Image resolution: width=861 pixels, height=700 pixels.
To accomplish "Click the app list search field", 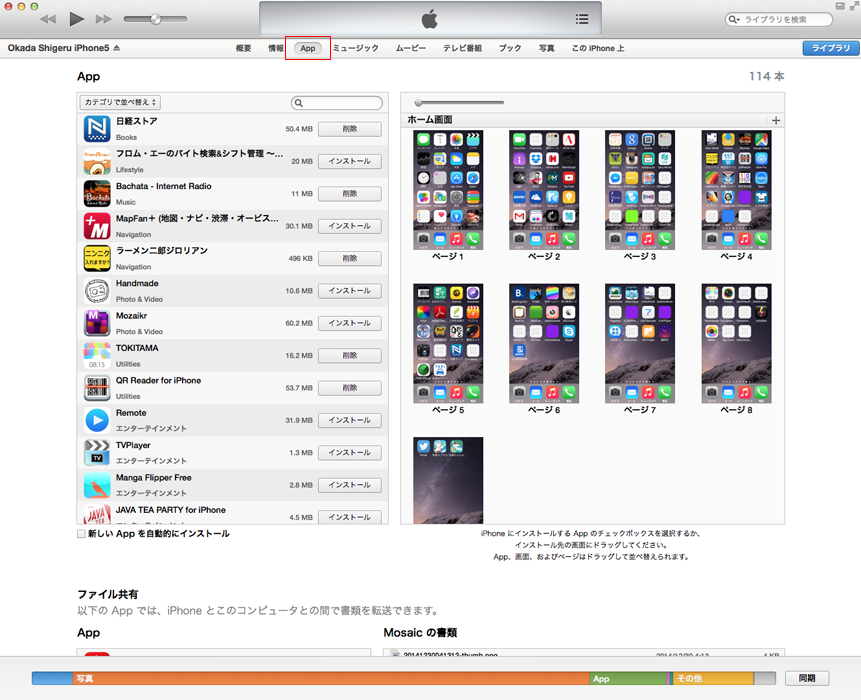I will pyautogui.click(x=337, y=103).
